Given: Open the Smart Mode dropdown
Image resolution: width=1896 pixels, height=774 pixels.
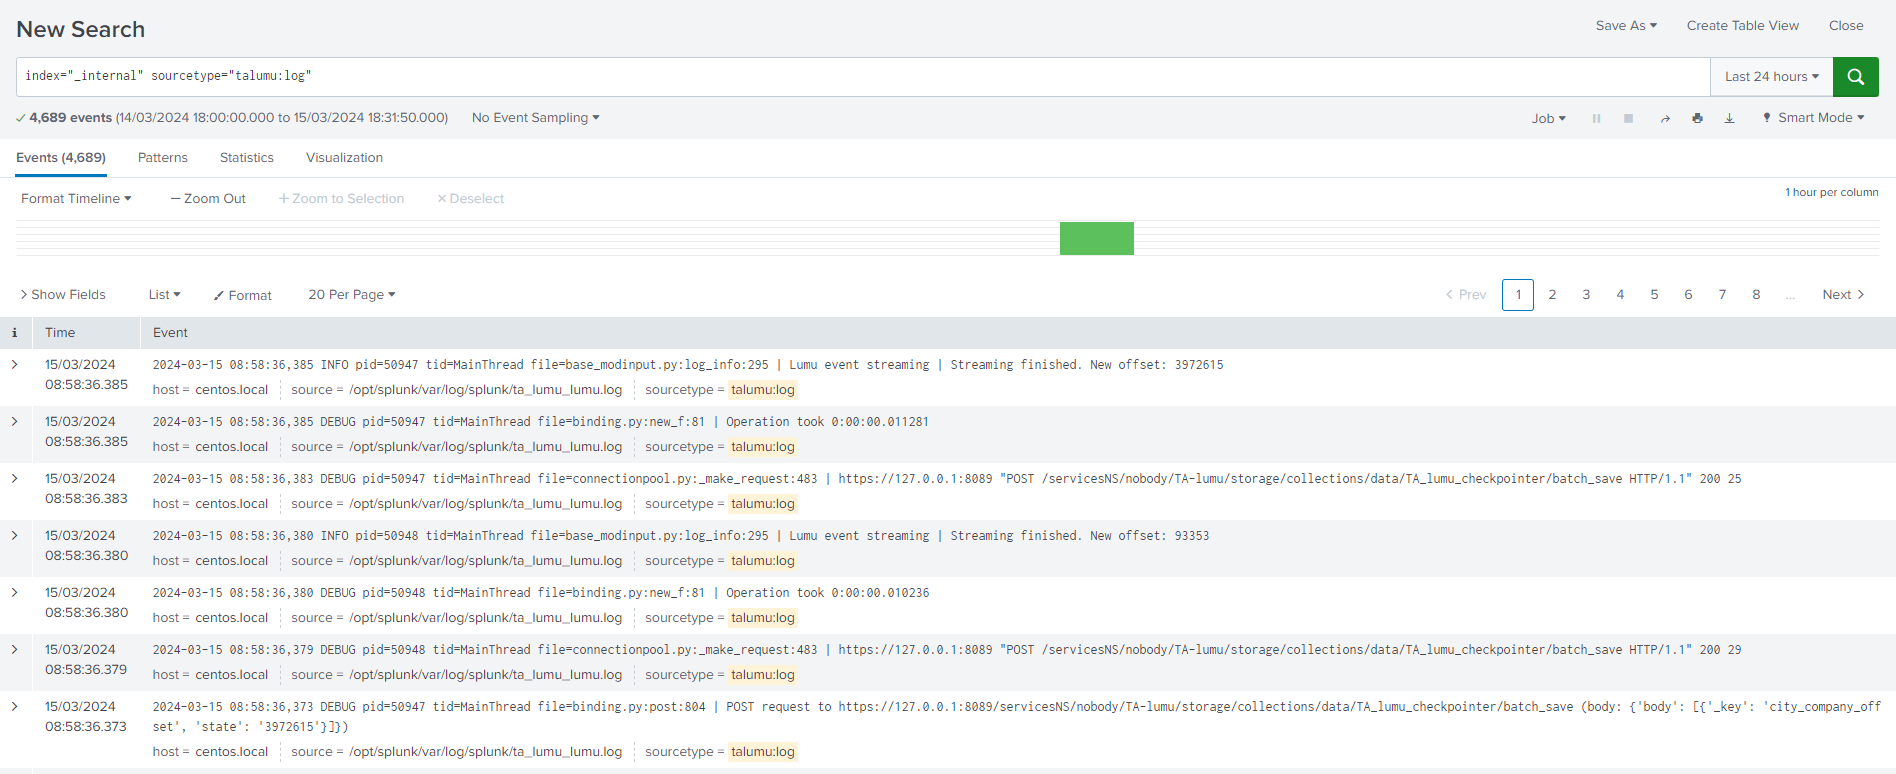Looking at the screenshot, I should [1813, 118].
